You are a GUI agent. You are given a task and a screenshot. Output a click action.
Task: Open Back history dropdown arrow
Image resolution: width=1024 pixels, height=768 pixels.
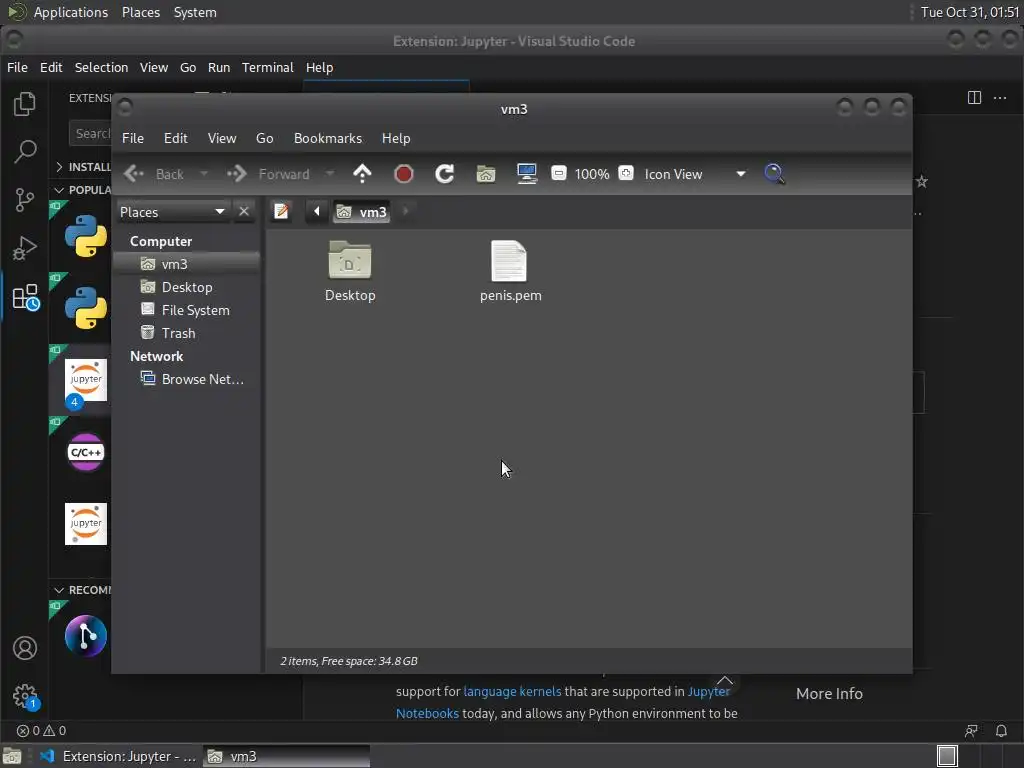click(204, 174)
